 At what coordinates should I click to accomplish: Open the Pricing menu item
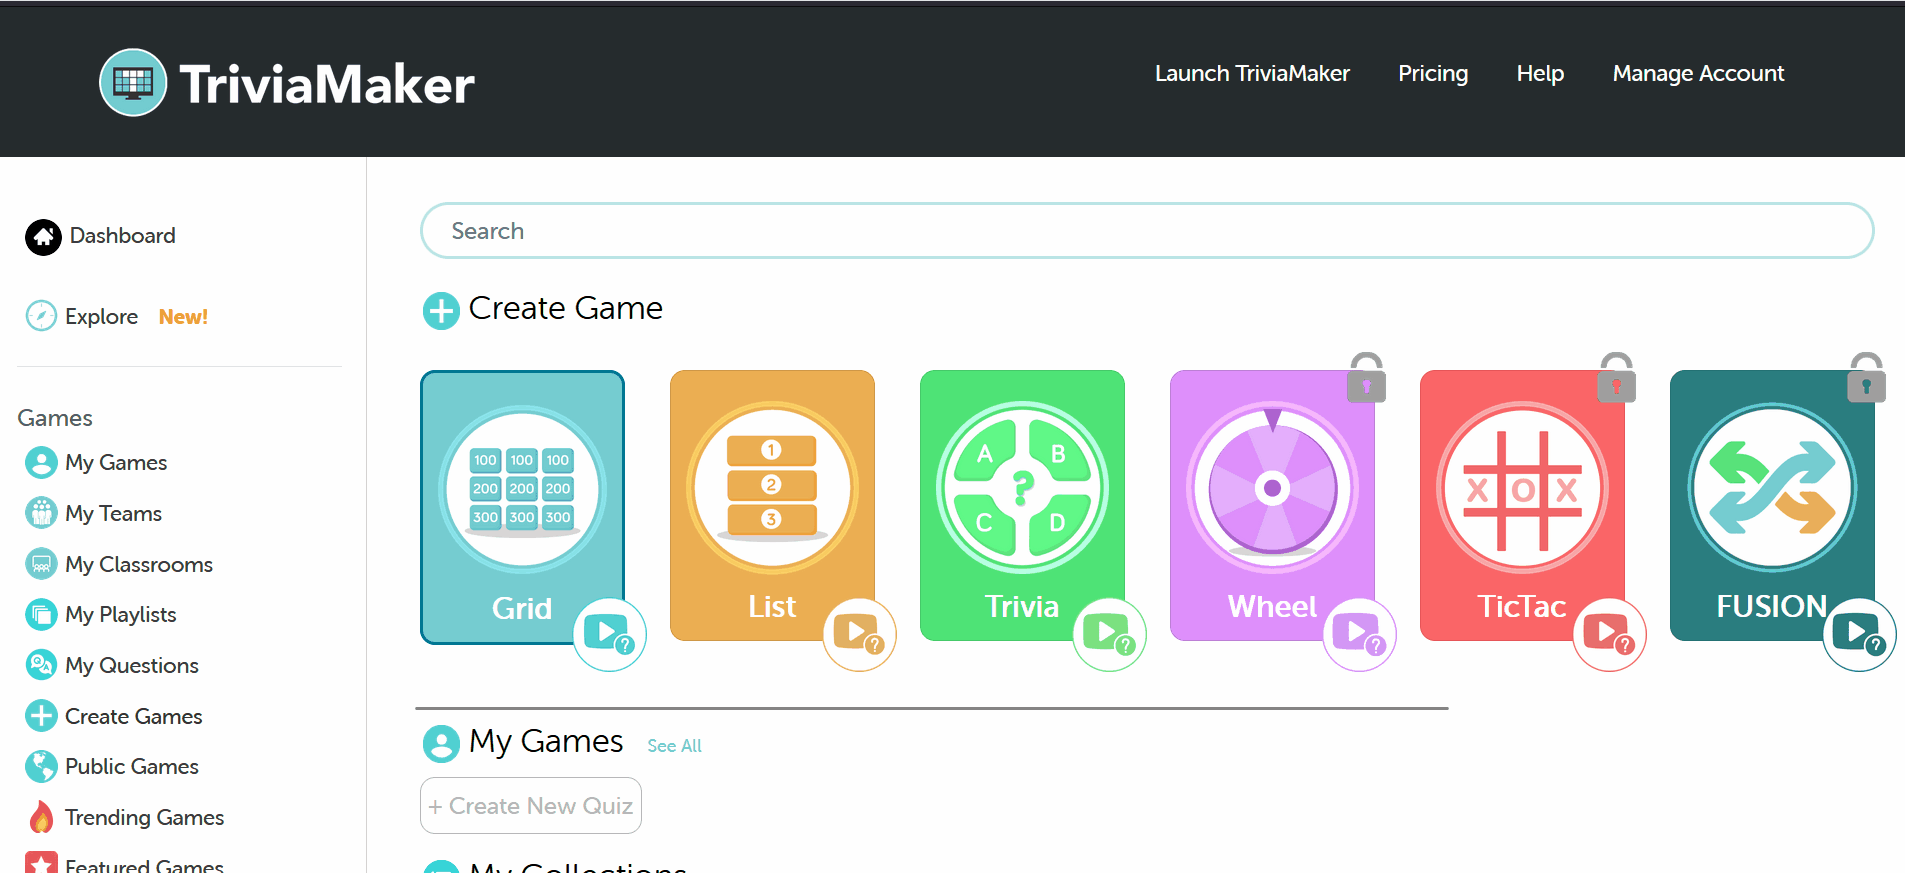click(x=1432, y=74)
